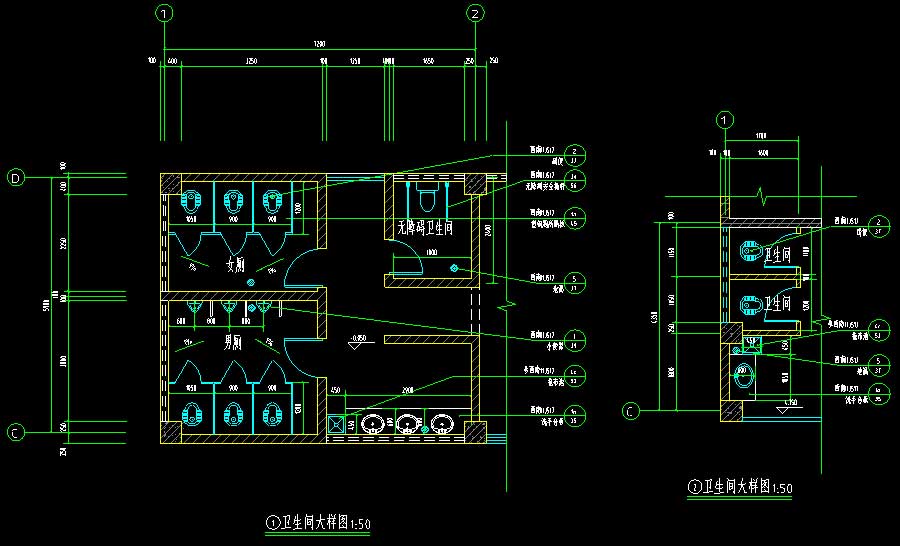Select the 5000 overall dimension on left
This screenshot has width=900, height=546.
pyautogui.click(x=45, y=305)
